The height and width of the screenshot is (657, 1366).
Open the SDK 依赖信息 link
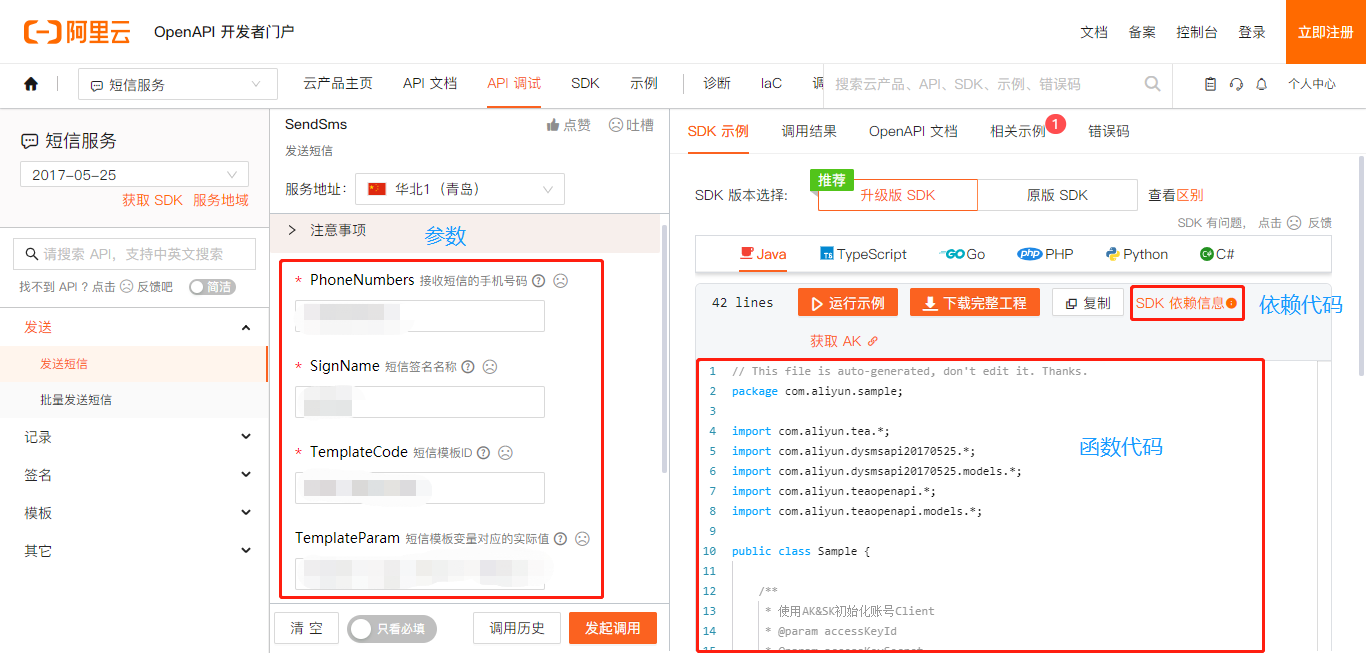click(x=1187, y=303)
